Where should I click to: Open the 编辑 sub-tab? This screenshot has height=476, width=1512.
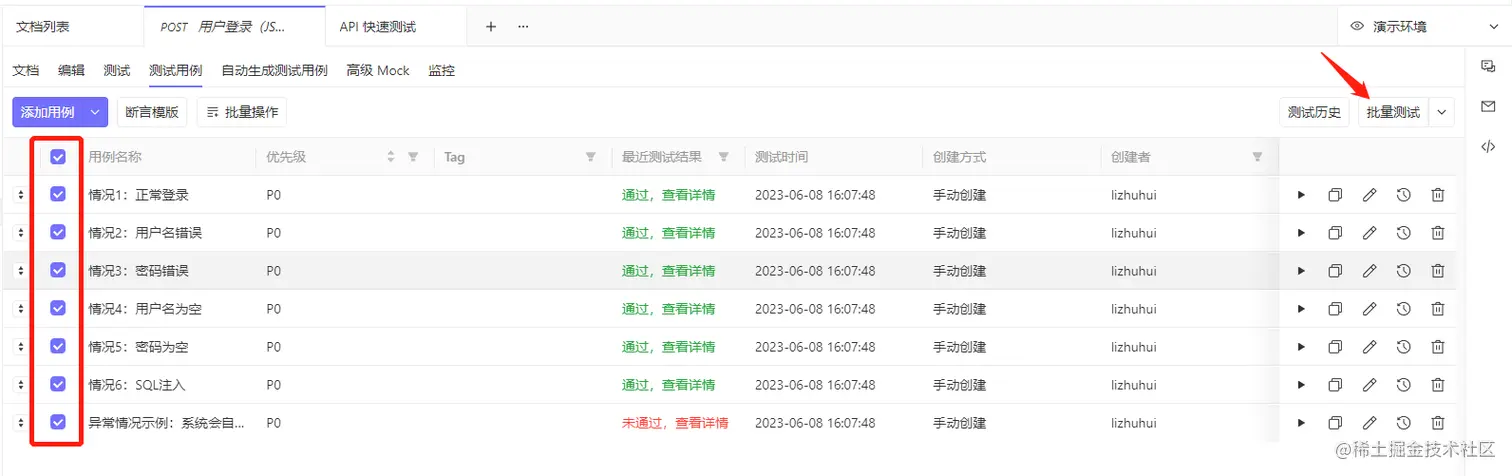click(x=71, y=71)
